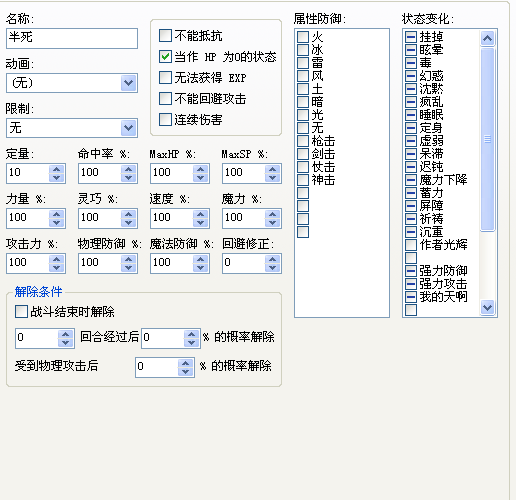Screen dimensions: 516x500
Task: Toggle 疯乱 state change box
Action: [x=411, y=102]
